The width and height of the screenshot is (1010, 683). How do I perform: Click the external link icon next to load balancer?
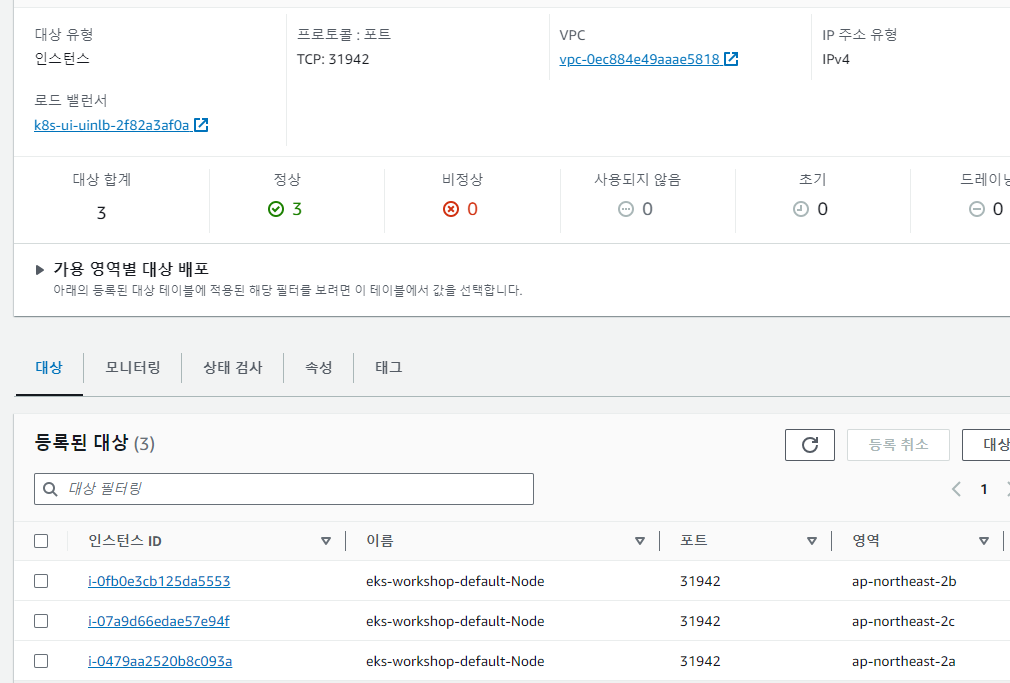pyautogui.click(x=203, y=125)
